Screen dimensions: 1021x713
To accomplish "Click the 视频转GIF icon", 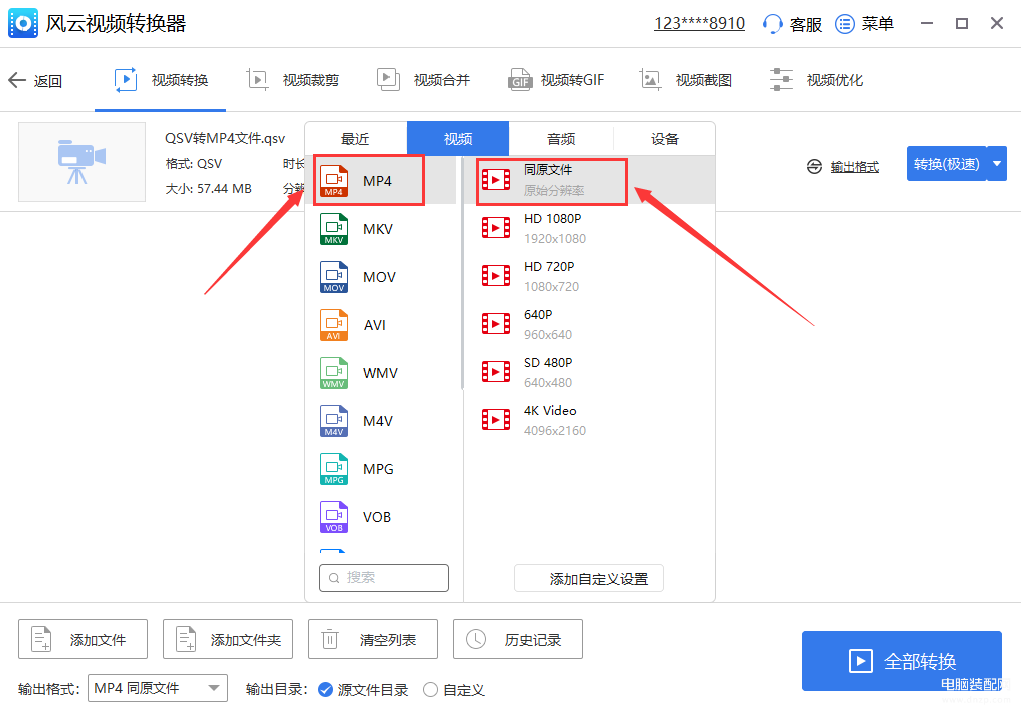I will tap(520, 79).
